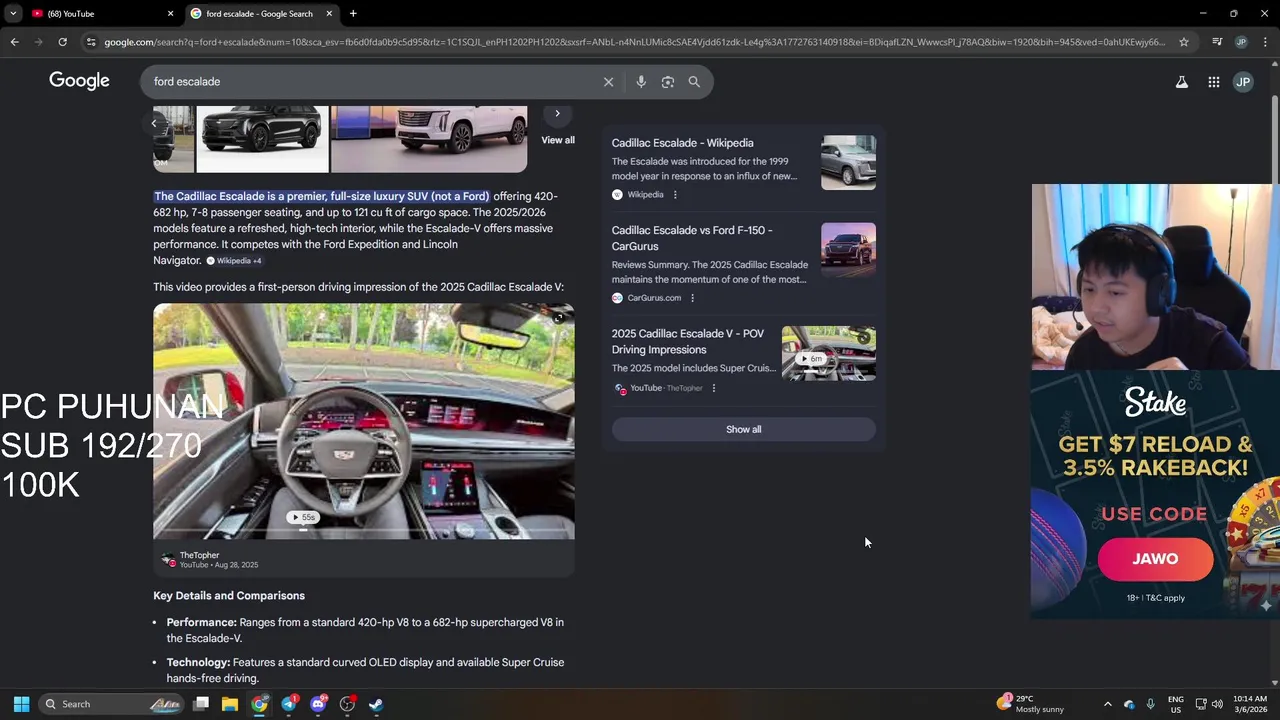This screenshot has width=1280, height=720.
Task: Click the Windows taskbar Search box
Action: (x=112, y=704)
